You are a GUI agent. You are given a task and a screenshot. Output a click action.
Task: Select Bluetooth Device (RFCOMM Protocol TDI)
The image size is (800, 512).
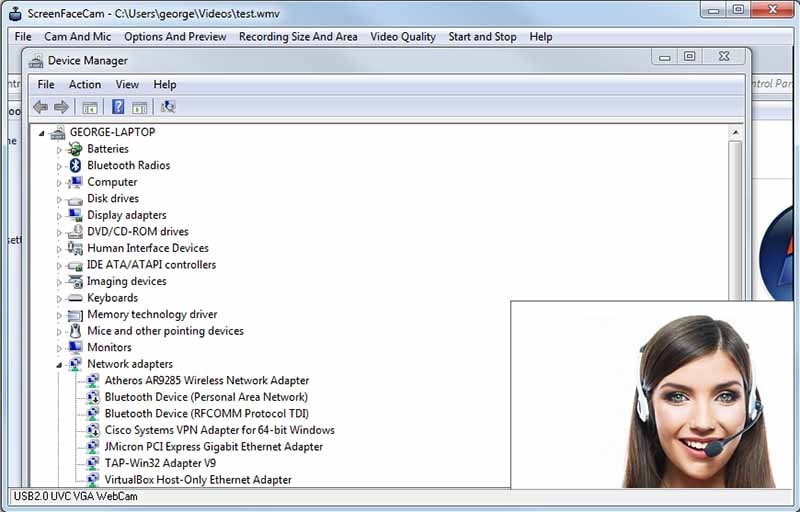pos(207,414)
